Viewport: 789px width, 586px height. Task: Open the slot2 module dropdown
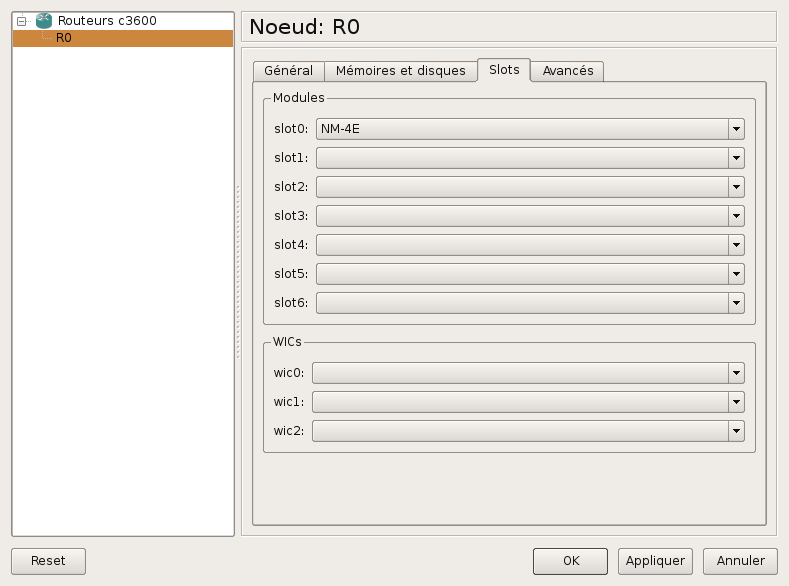point(530,187)
